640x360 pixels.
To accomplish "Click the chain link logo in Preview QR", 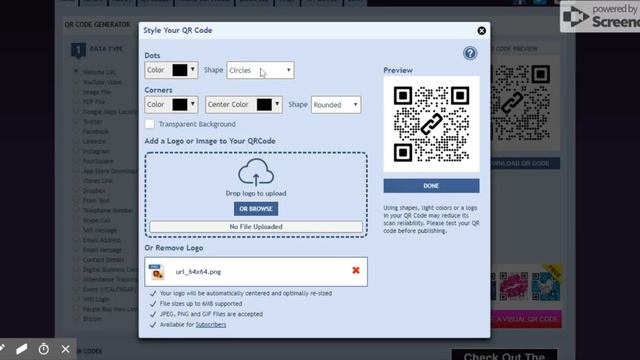I will 431,124.
